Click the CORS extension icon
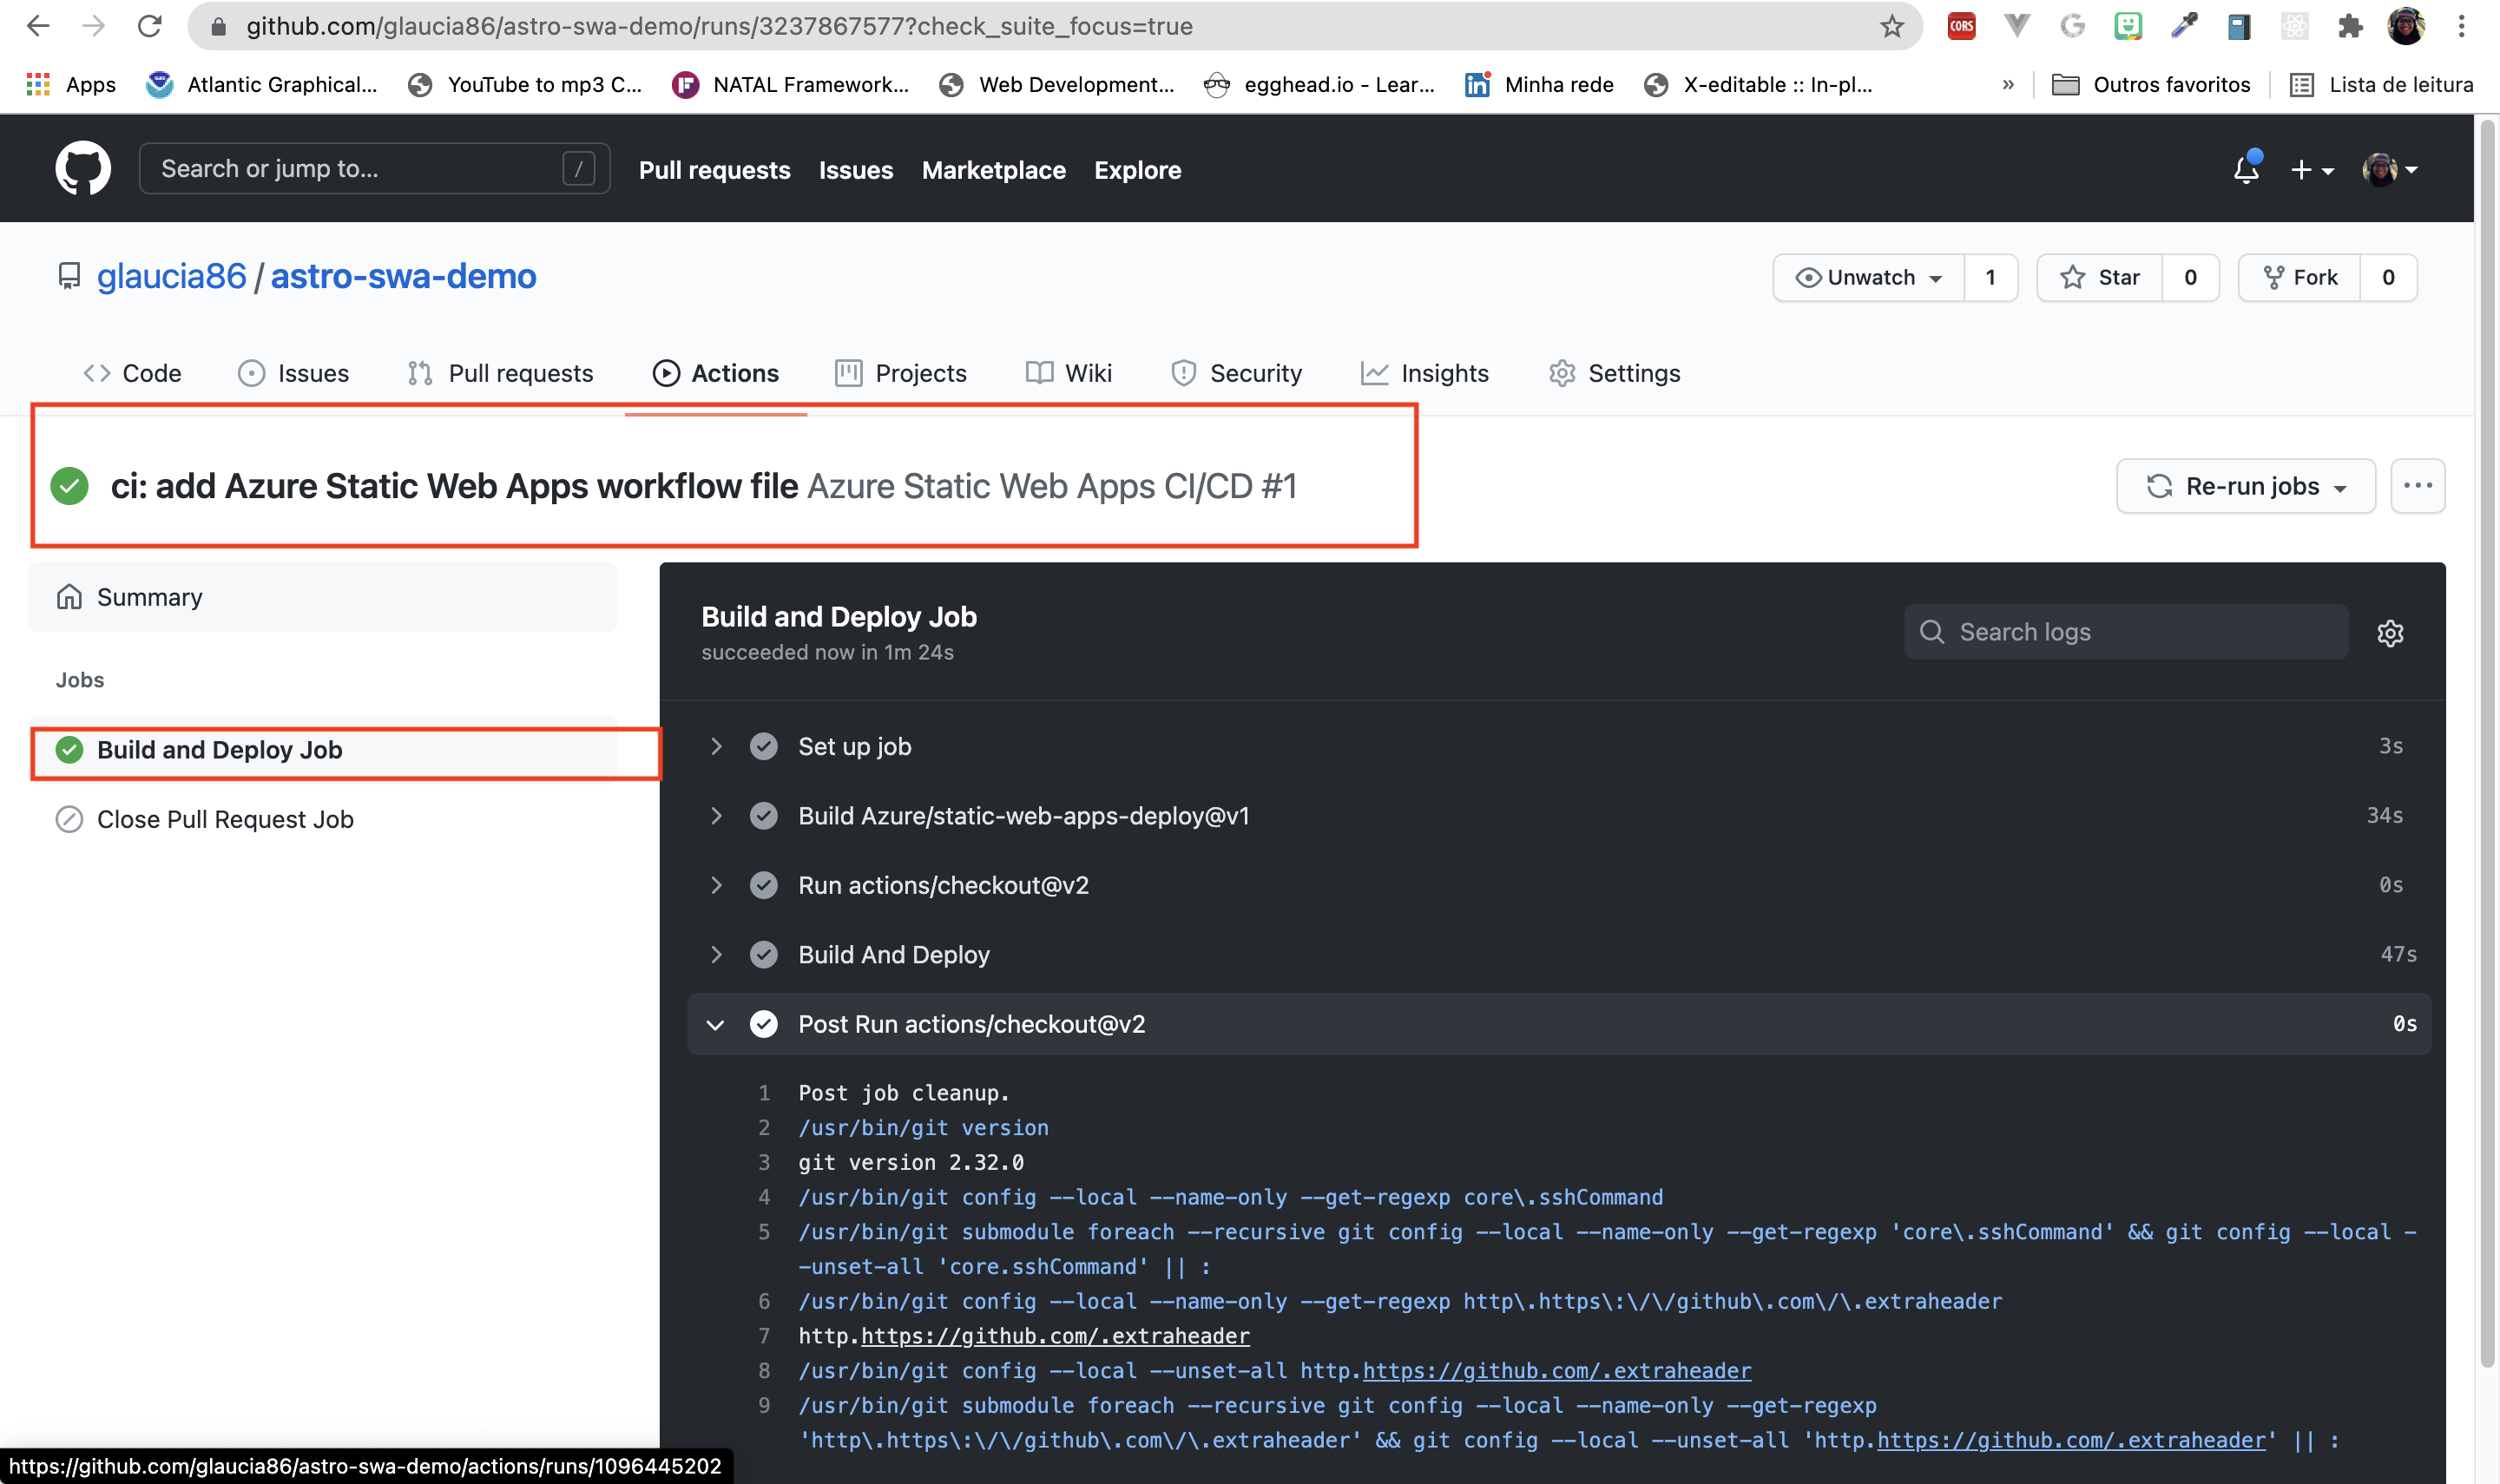The width and height of the screenshot is (2500, 1484). (x=1961, y=26)
